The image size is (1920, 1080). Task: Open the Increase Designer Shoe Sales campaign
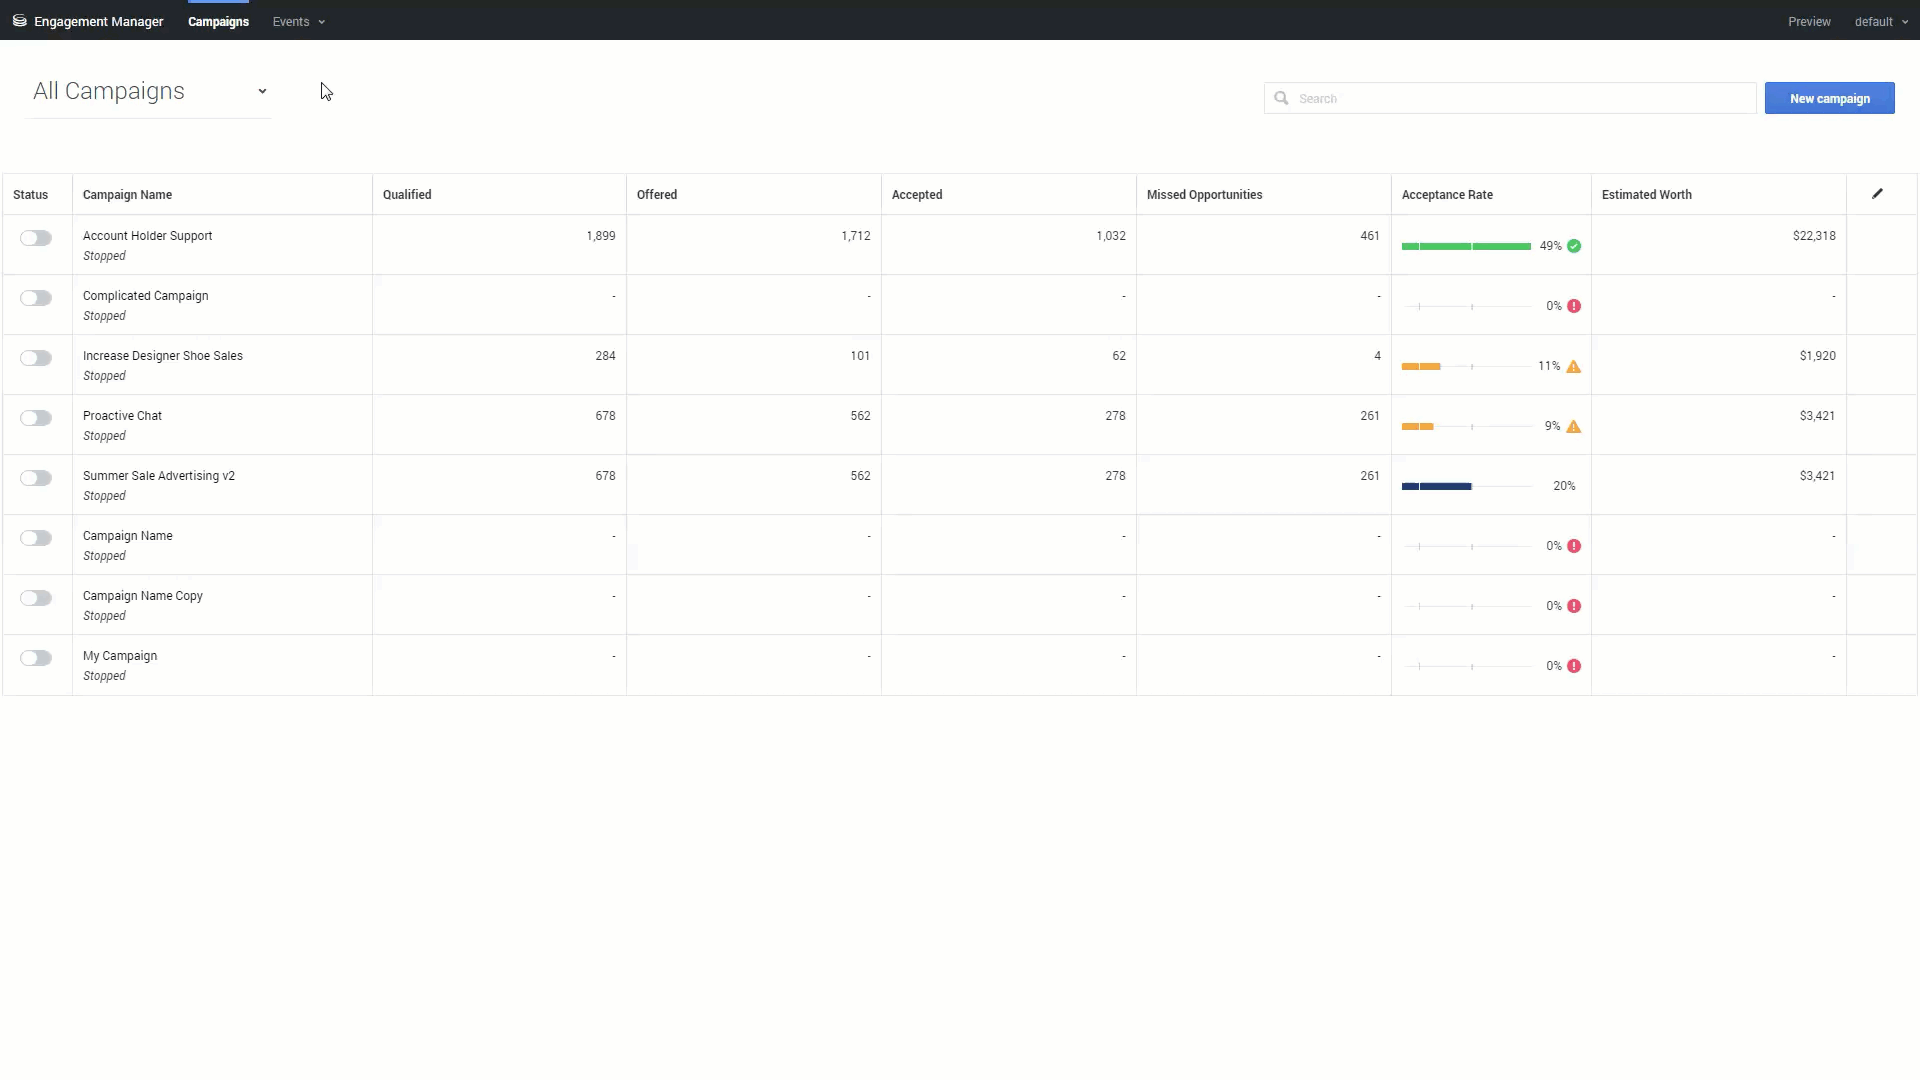point(163,356)
